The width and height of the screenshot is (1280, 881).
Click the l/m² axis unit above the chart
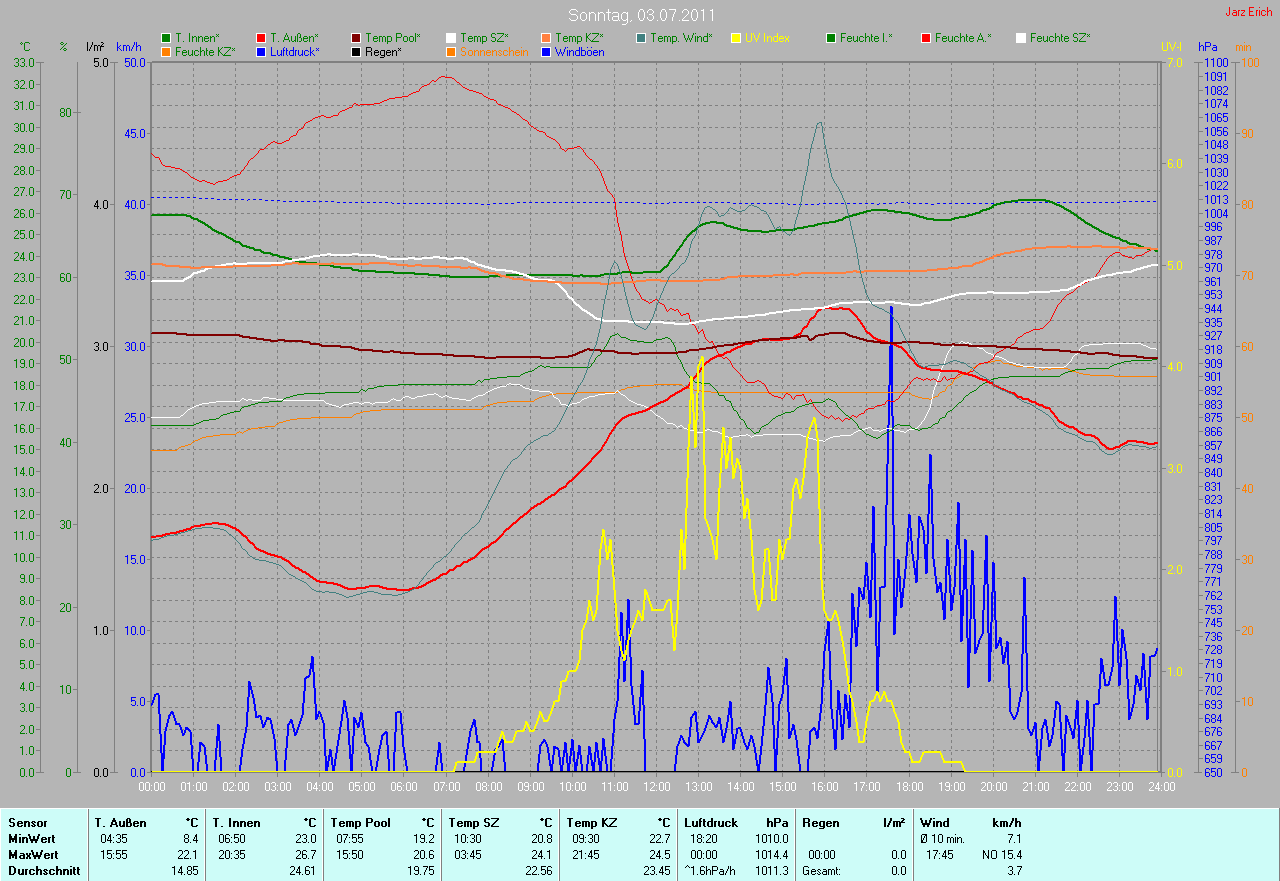click(95, 47)
